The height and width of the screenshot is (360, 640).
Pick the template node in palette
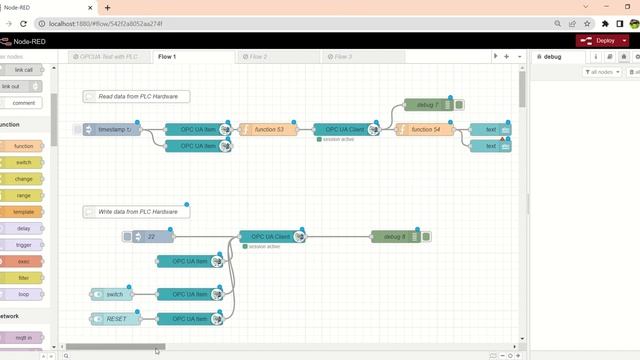point(21,212)
